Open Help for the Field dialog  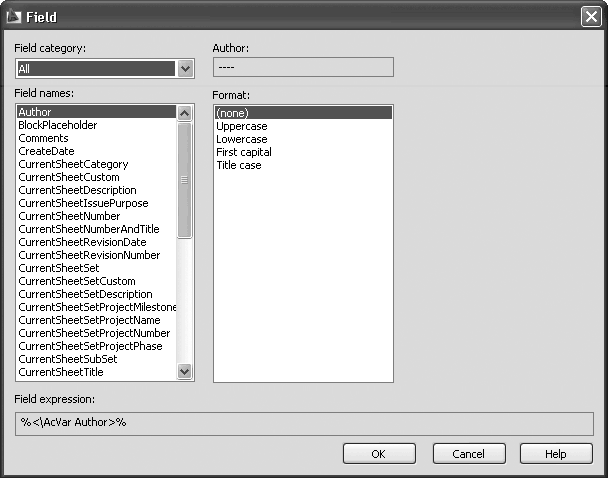click(556, 454)
